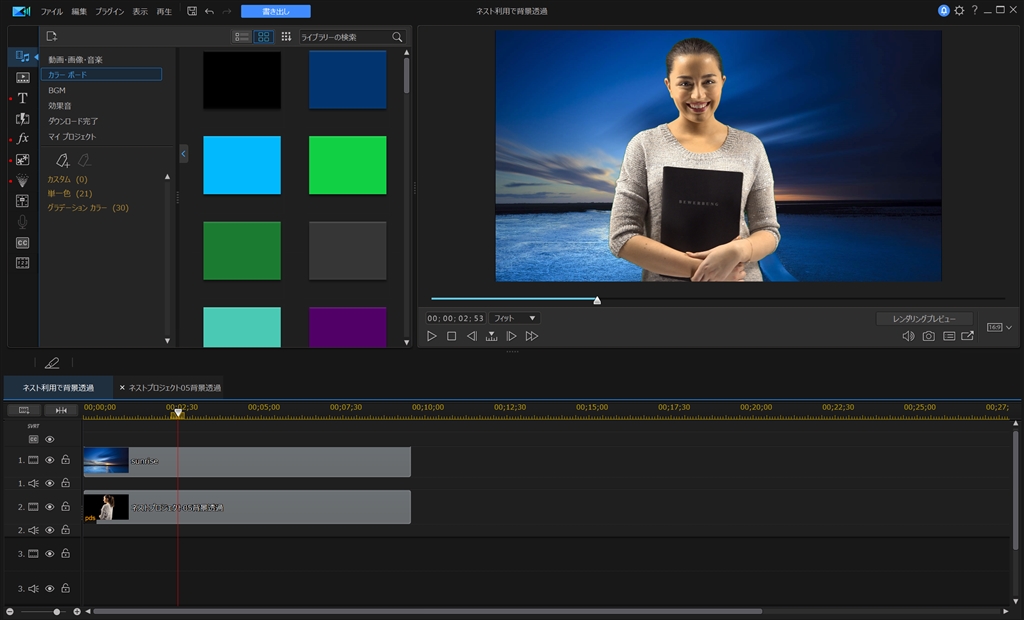The width and height of the screenshot is (1024, 620).
Task: Open the Title Room (T icon)
Action: [22, 98]
